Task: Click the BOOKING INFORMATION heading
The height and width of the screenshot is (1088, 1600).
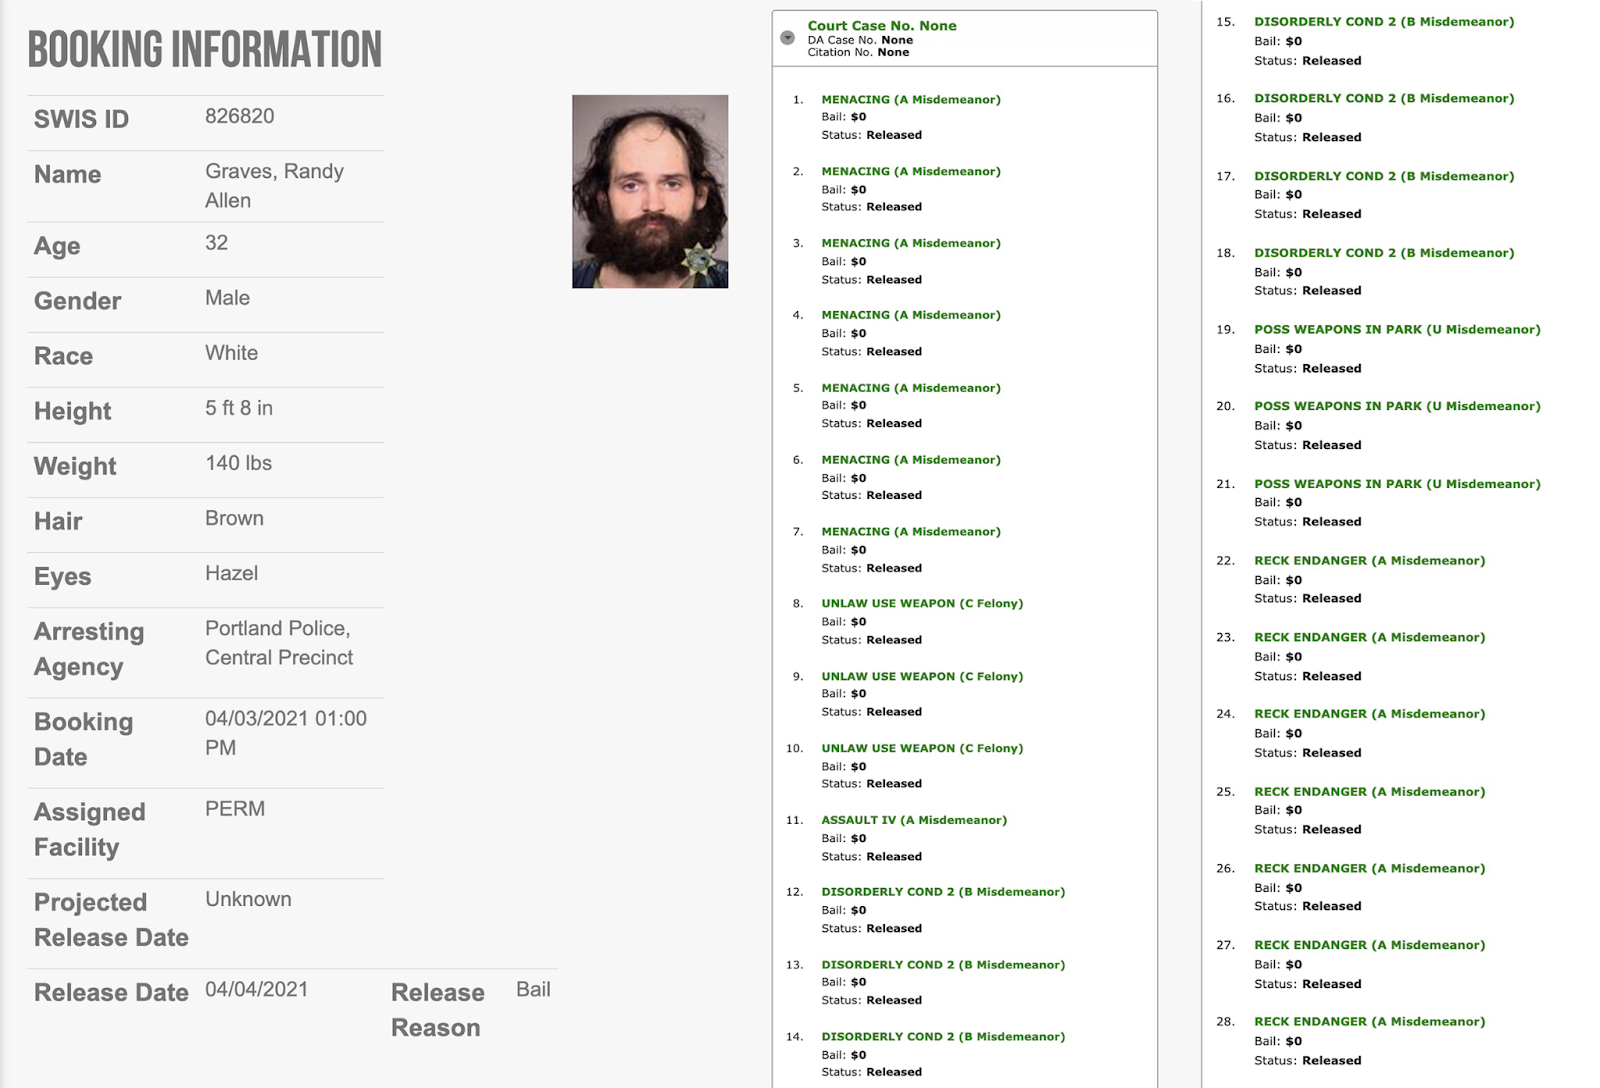Action: (205, 50)
